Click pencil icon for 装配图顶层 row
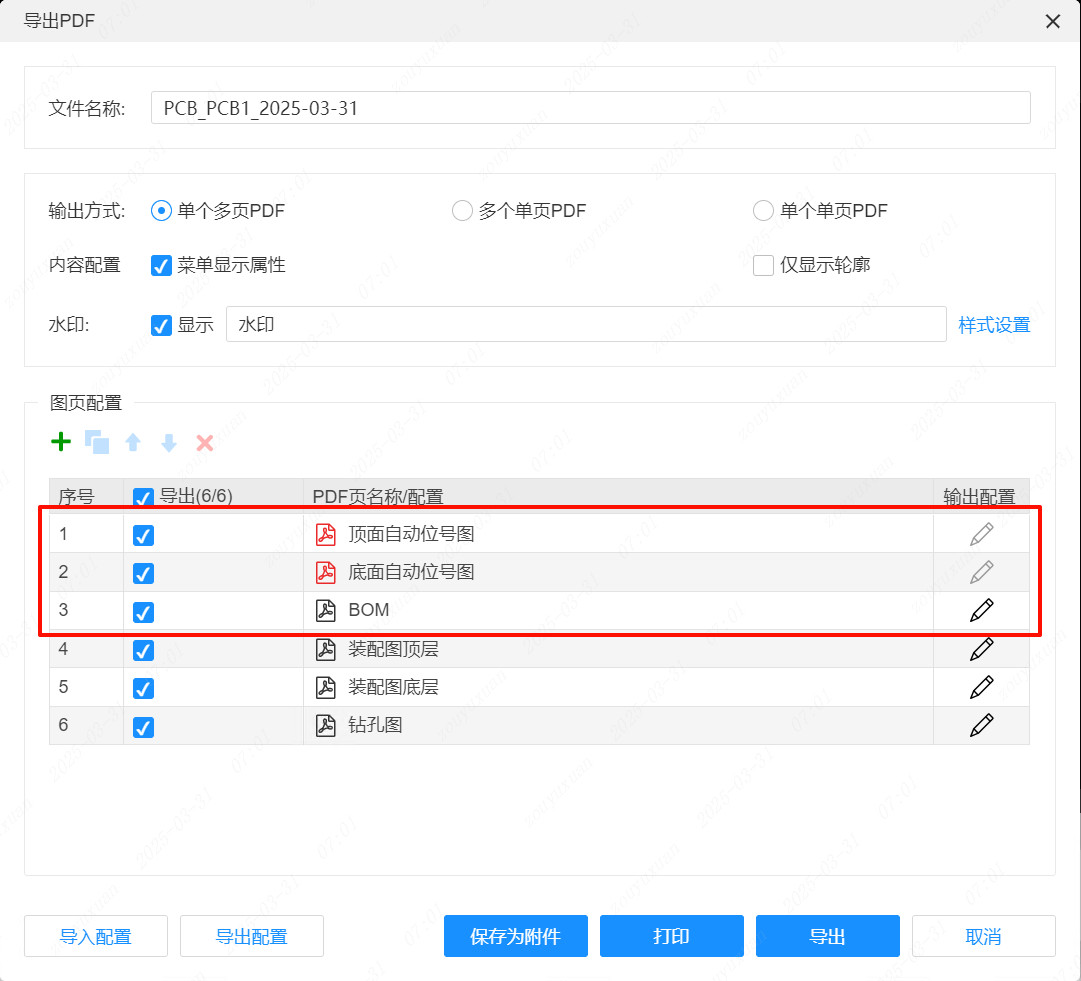1081x981 pixels. pos(981,649)
